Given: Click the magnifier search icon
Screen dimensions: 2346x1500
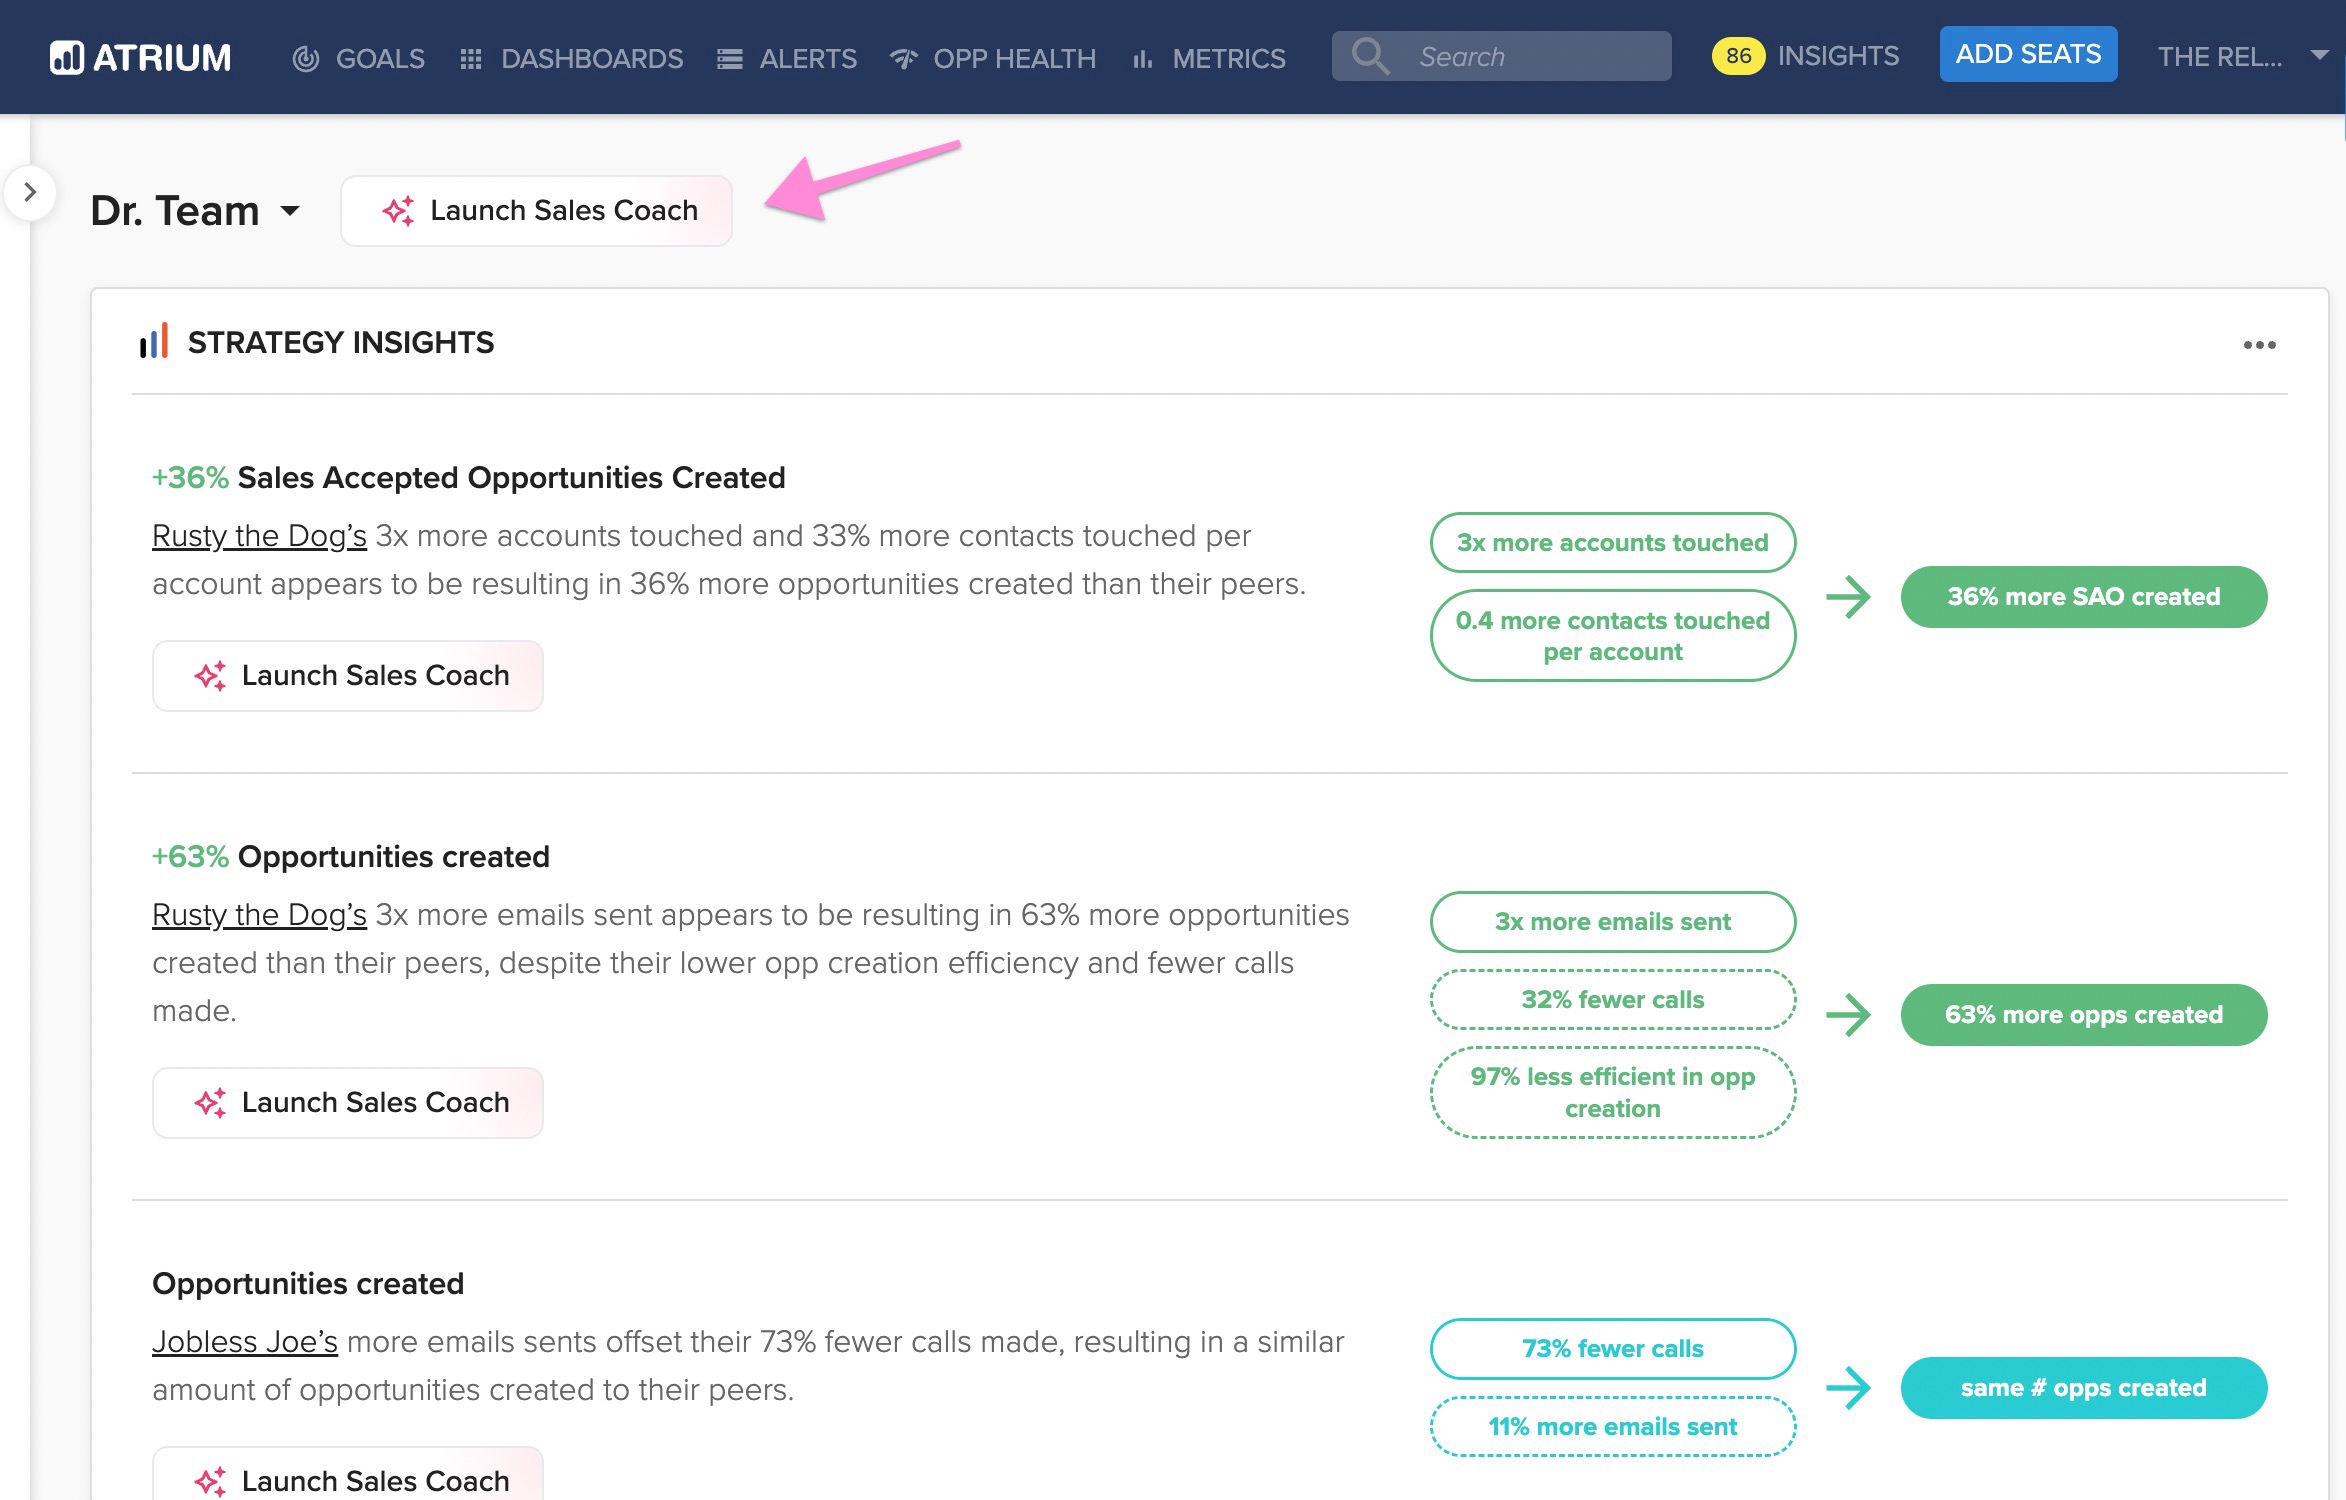Looking at the screenshot, I should tap(1371, 56).
